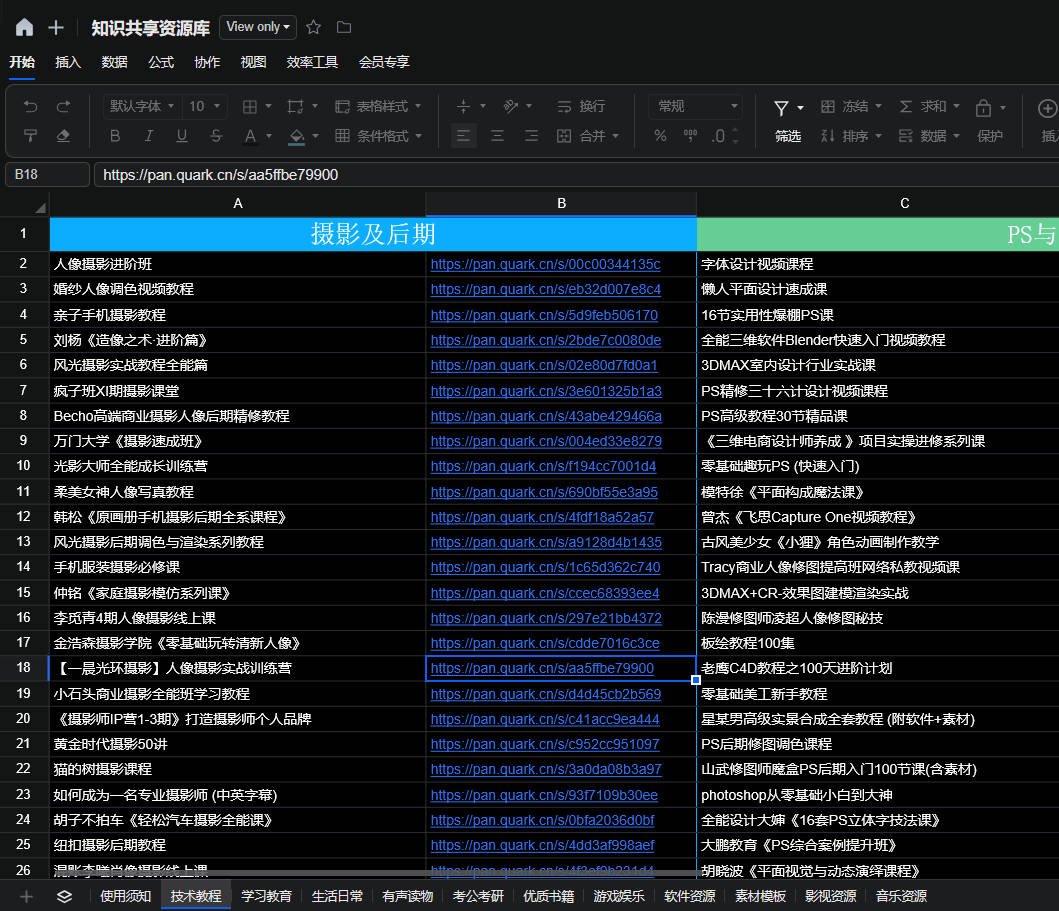1059x911 pixels.
Task: Toggle strikethrough formatting
Action: point(216,136)
